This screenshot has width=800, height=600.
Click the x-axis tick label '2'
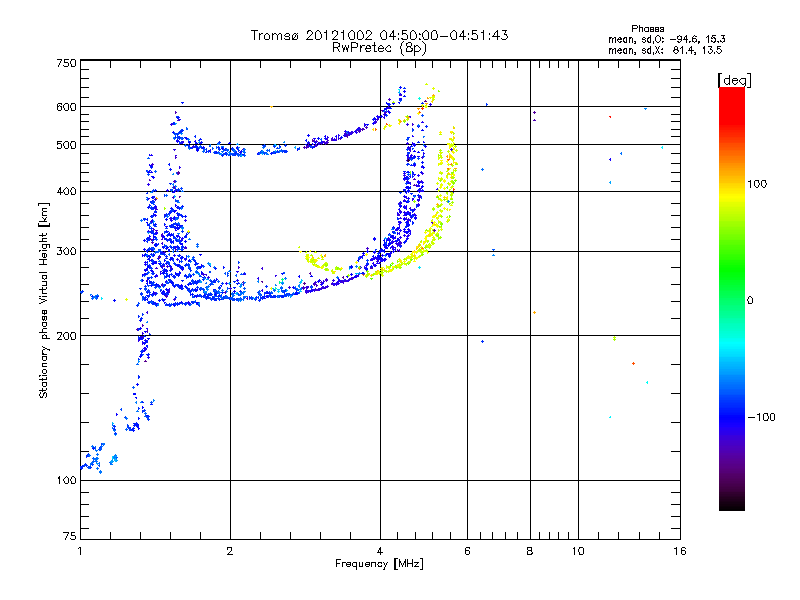pos(230,551)
